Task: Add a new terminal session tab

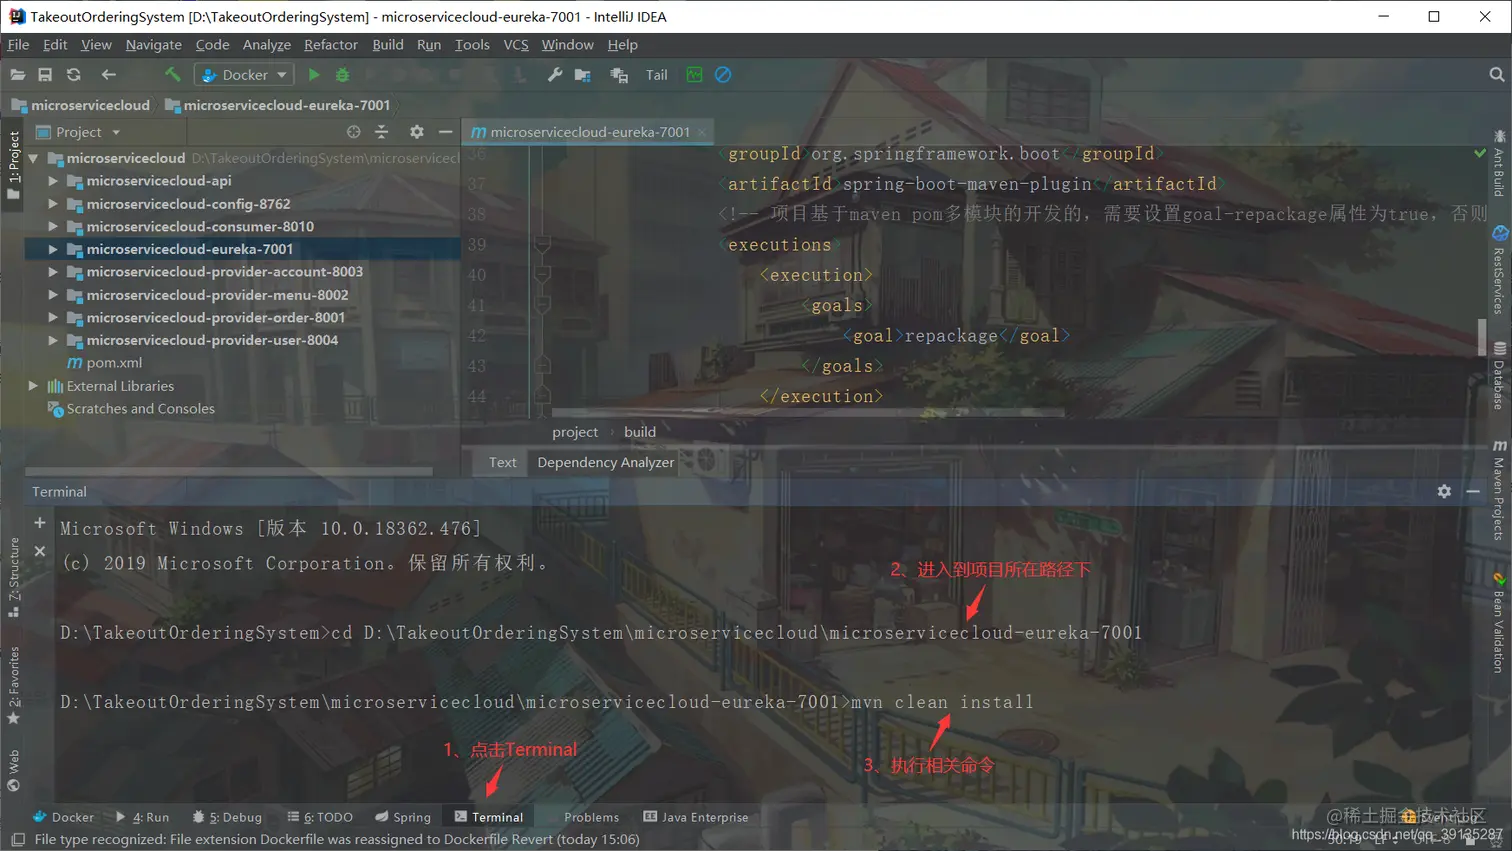Action: 40,523
